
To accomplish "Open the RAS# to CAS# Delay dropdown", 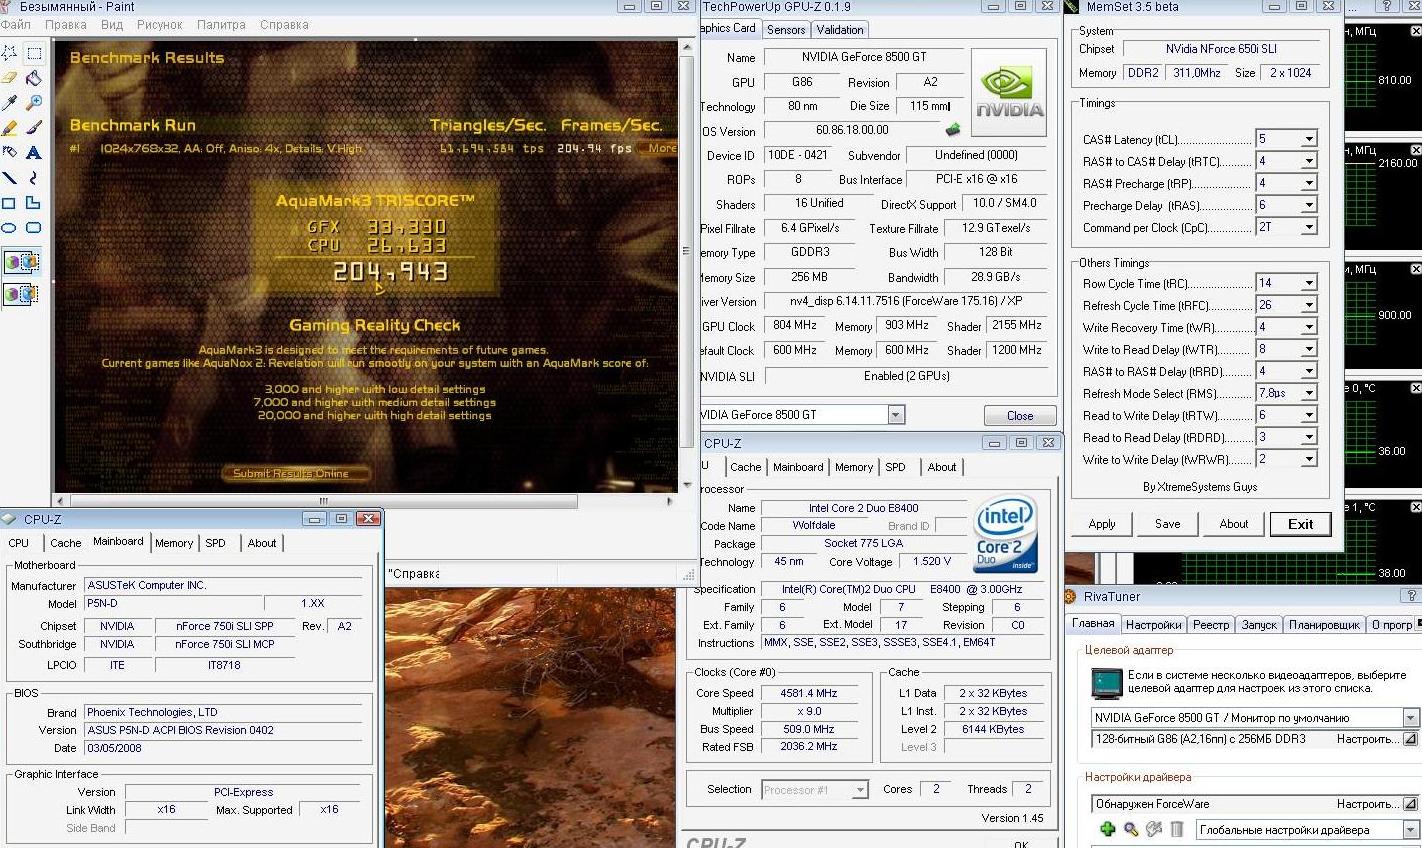I will 1308,161.
